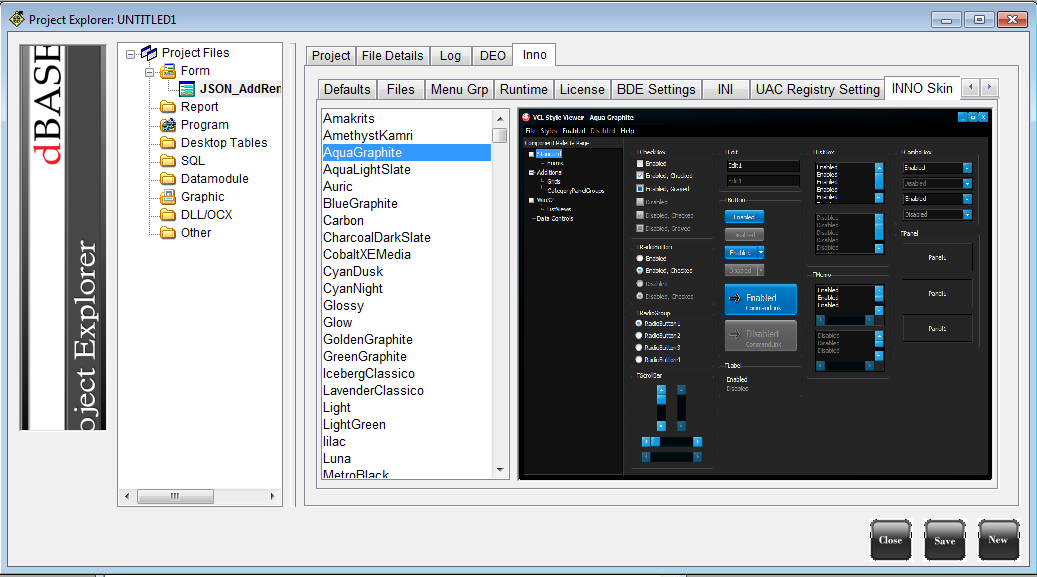The width and height of the screenshot is (1037, 577).
Task: Click the SQL folder icon
Action: pyautogui.click(x=168, y=161)
